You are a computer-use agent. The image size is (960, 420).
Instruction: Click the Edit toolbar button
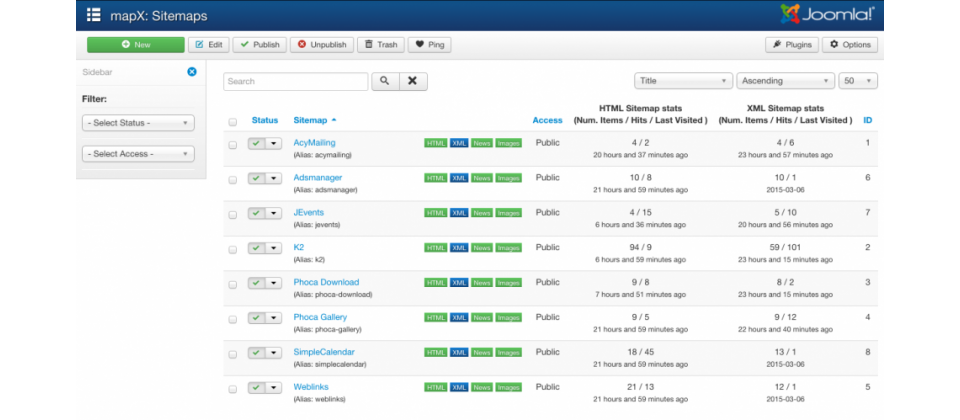point(209,45)
